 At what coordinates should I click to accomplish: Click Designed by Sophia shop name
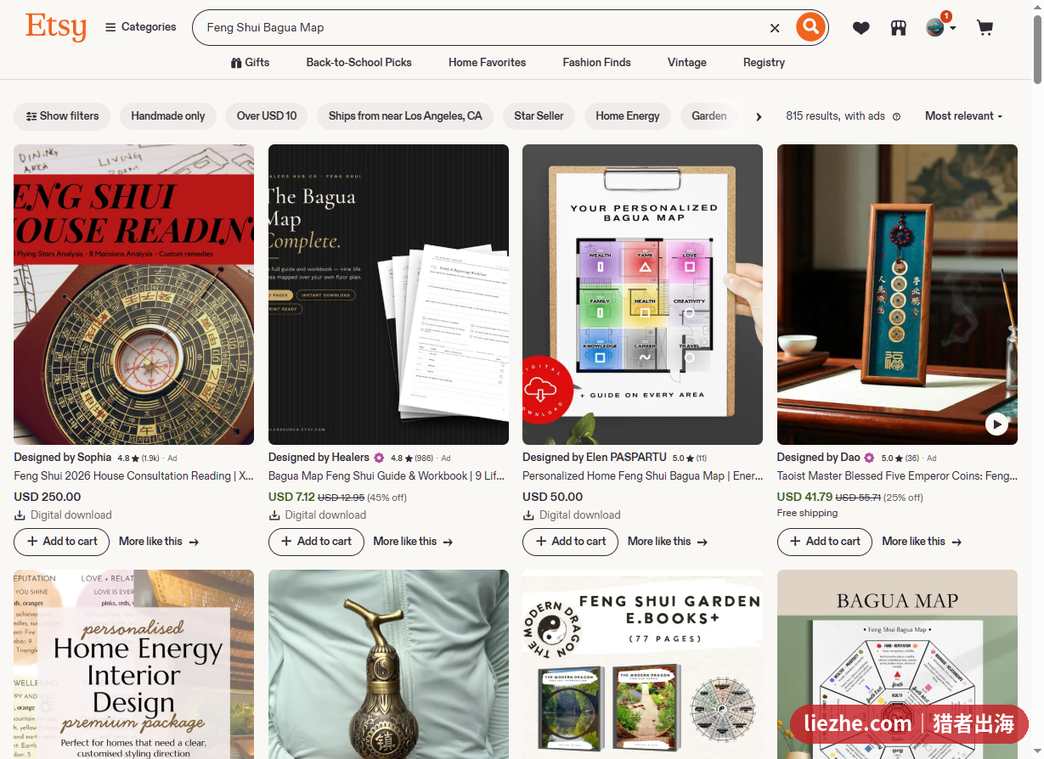63,457
